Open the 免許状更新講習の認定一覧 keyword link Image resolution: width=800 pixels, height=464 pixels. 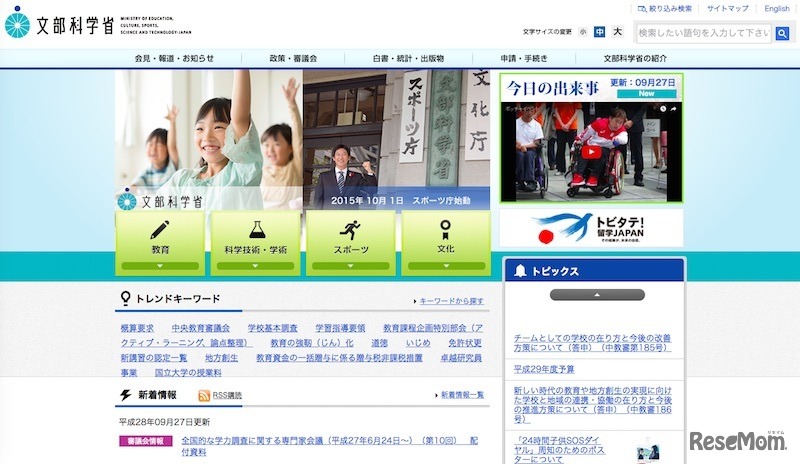[x=154, y=358]
